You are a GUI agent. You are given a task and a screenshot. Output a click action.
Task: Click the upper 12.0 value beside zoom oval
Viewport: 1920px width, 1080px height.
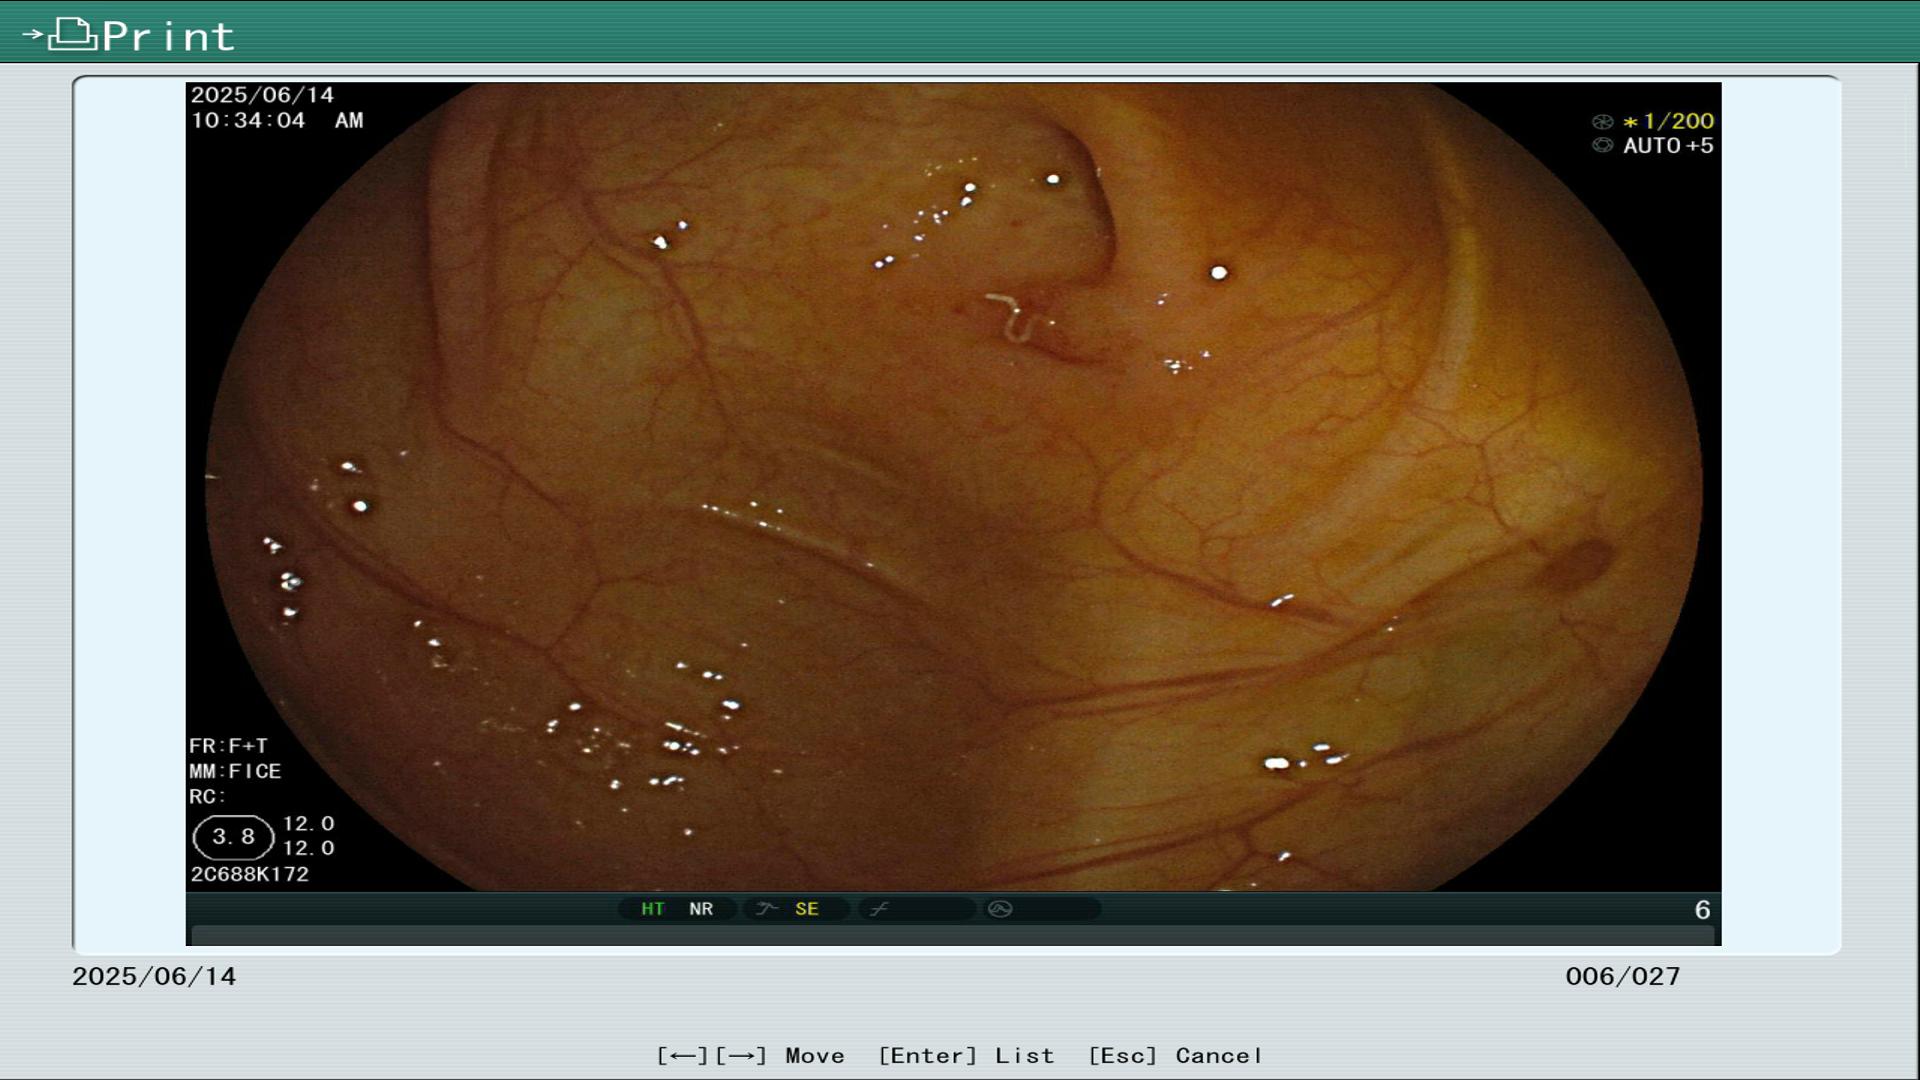click(308, 823)
